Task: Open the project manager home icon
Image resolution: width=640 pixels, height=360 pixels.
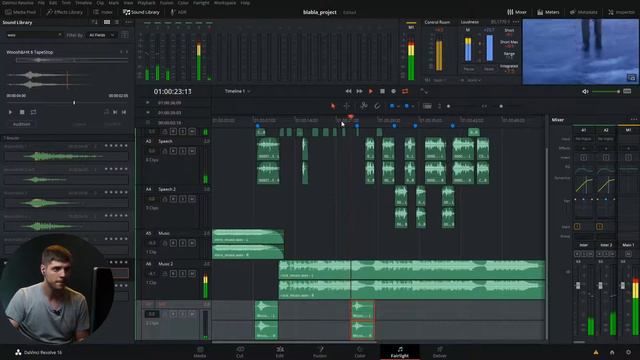Action: (612, 352)
